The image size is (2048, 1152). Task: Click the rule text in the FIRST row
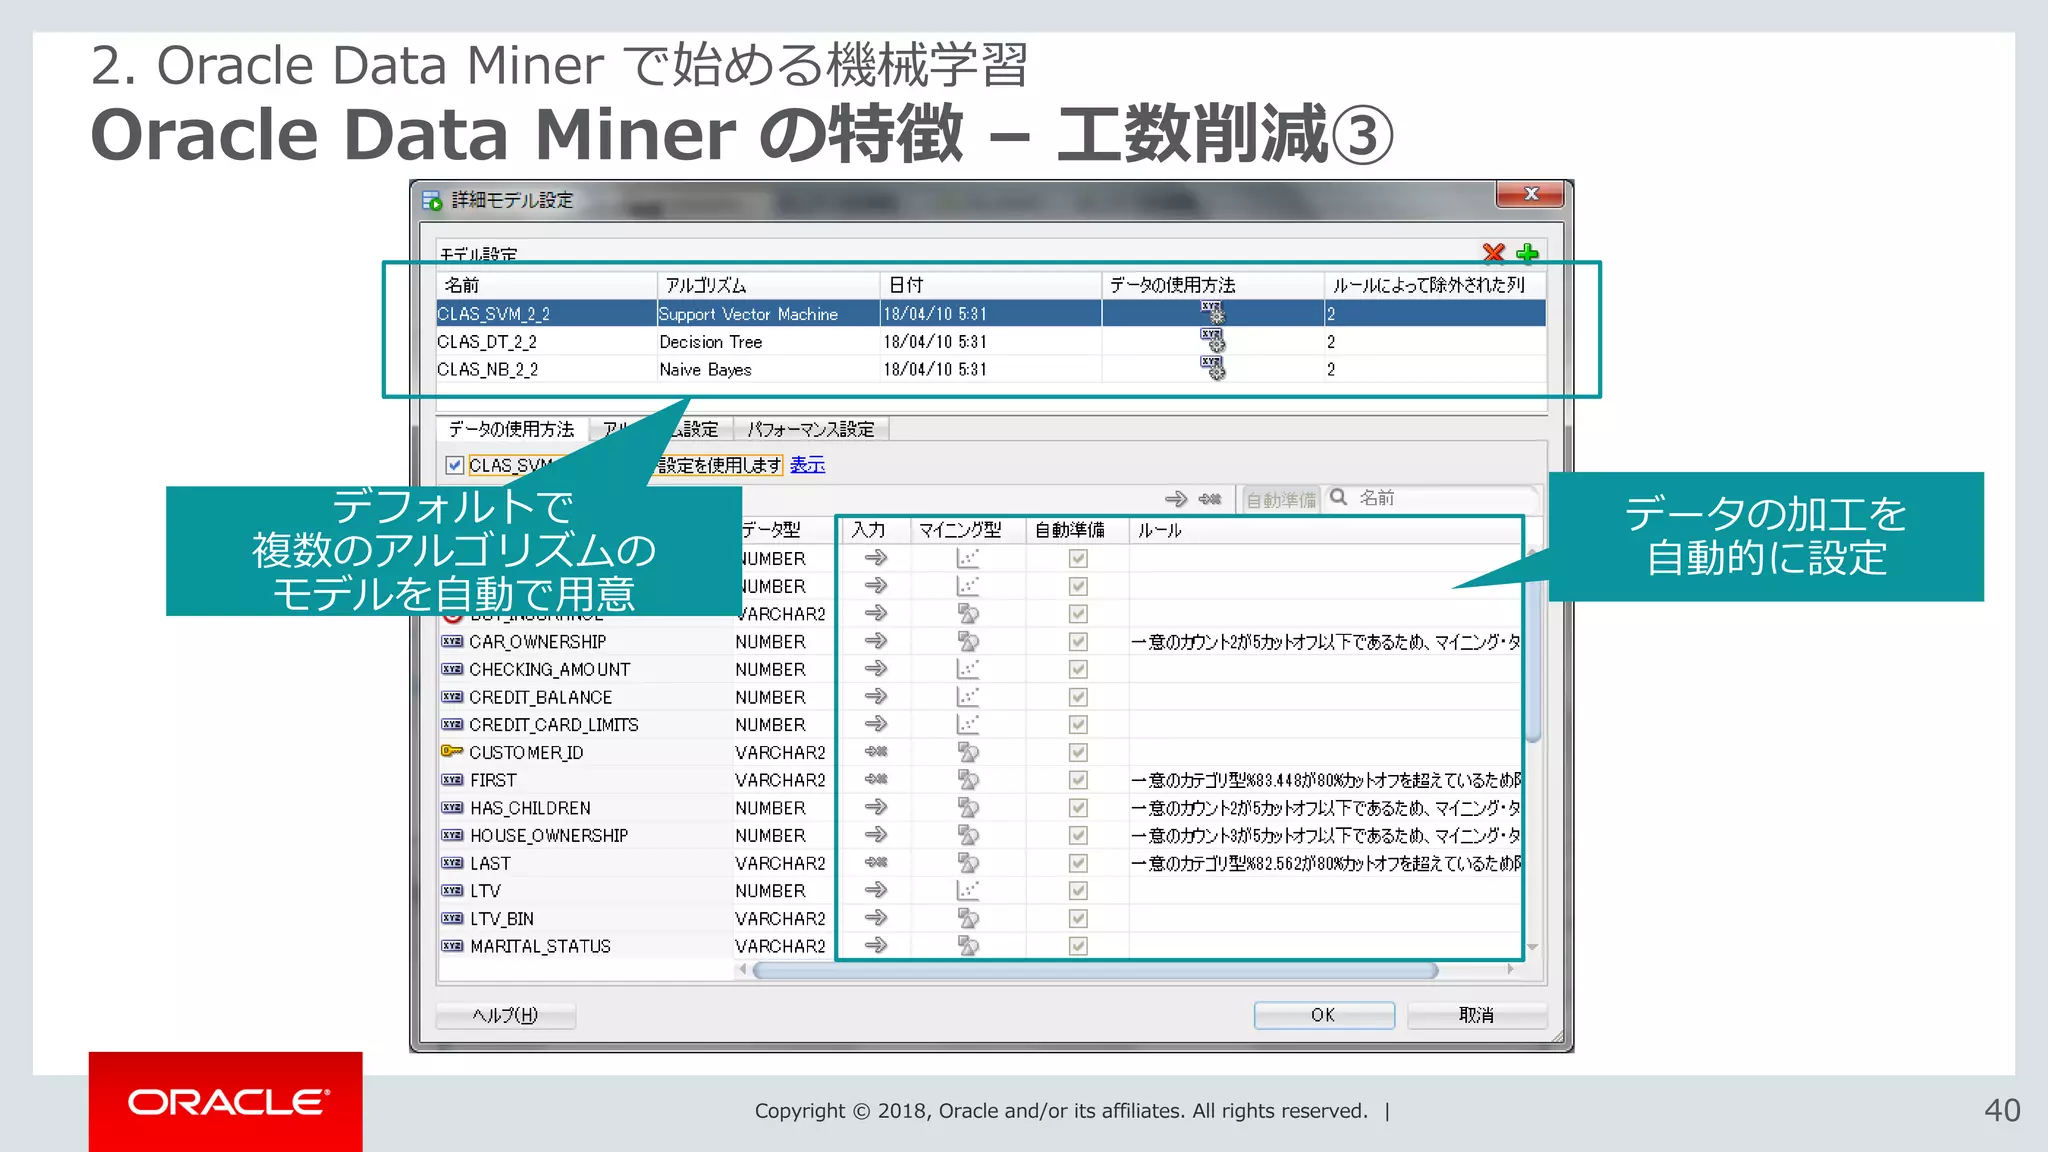[x=1326, y=780]
